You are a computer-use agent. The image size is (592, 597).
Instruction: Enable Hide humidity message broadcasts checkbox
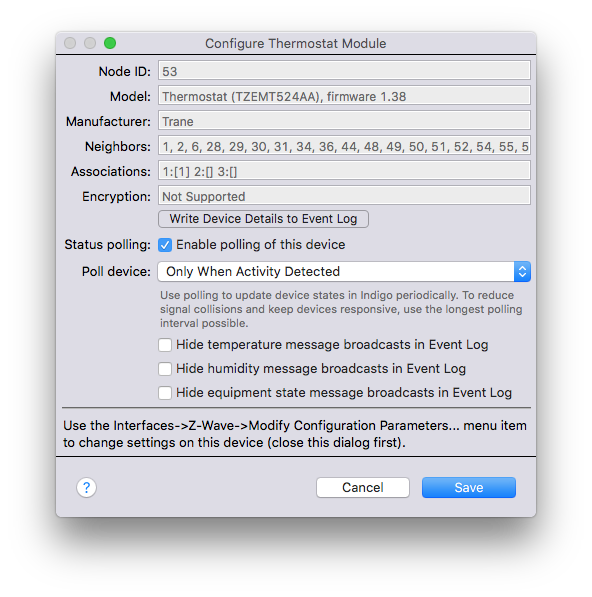click(x=165, y=369)
